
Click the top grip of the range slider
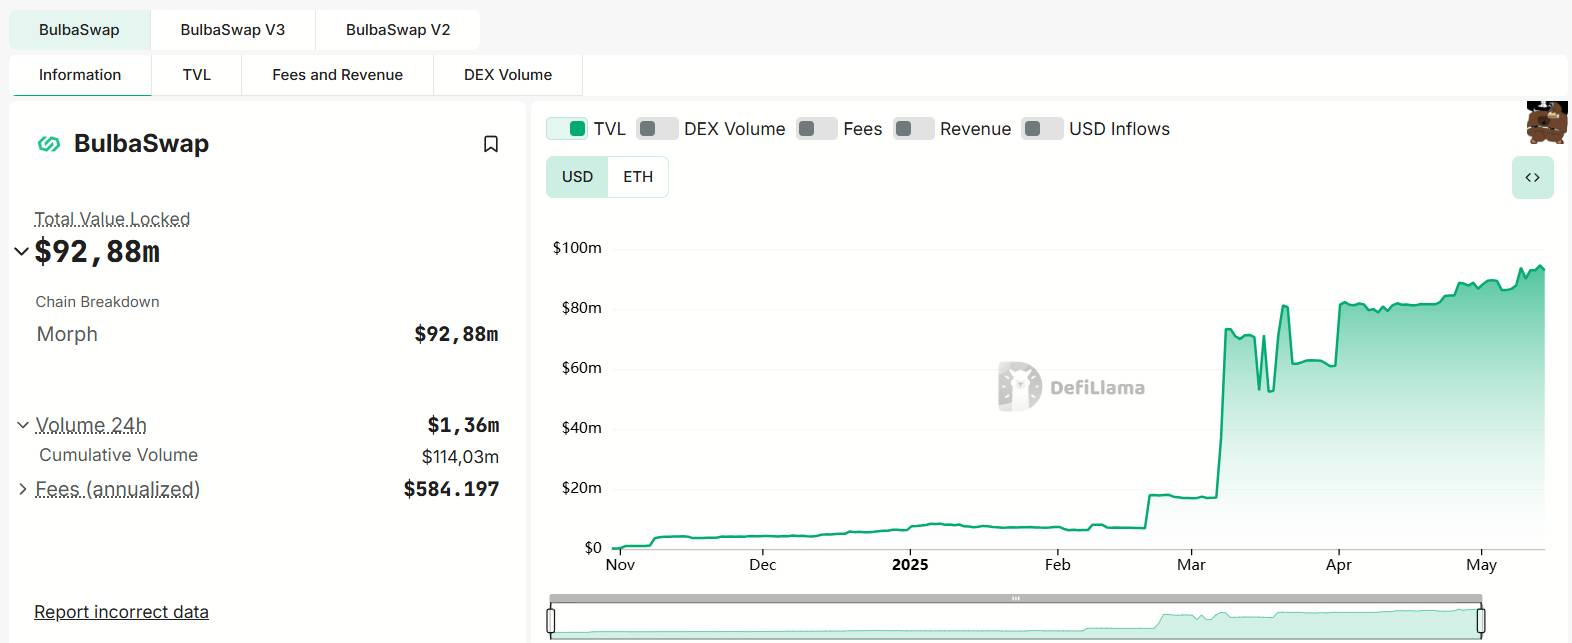tap(1016, 599)
